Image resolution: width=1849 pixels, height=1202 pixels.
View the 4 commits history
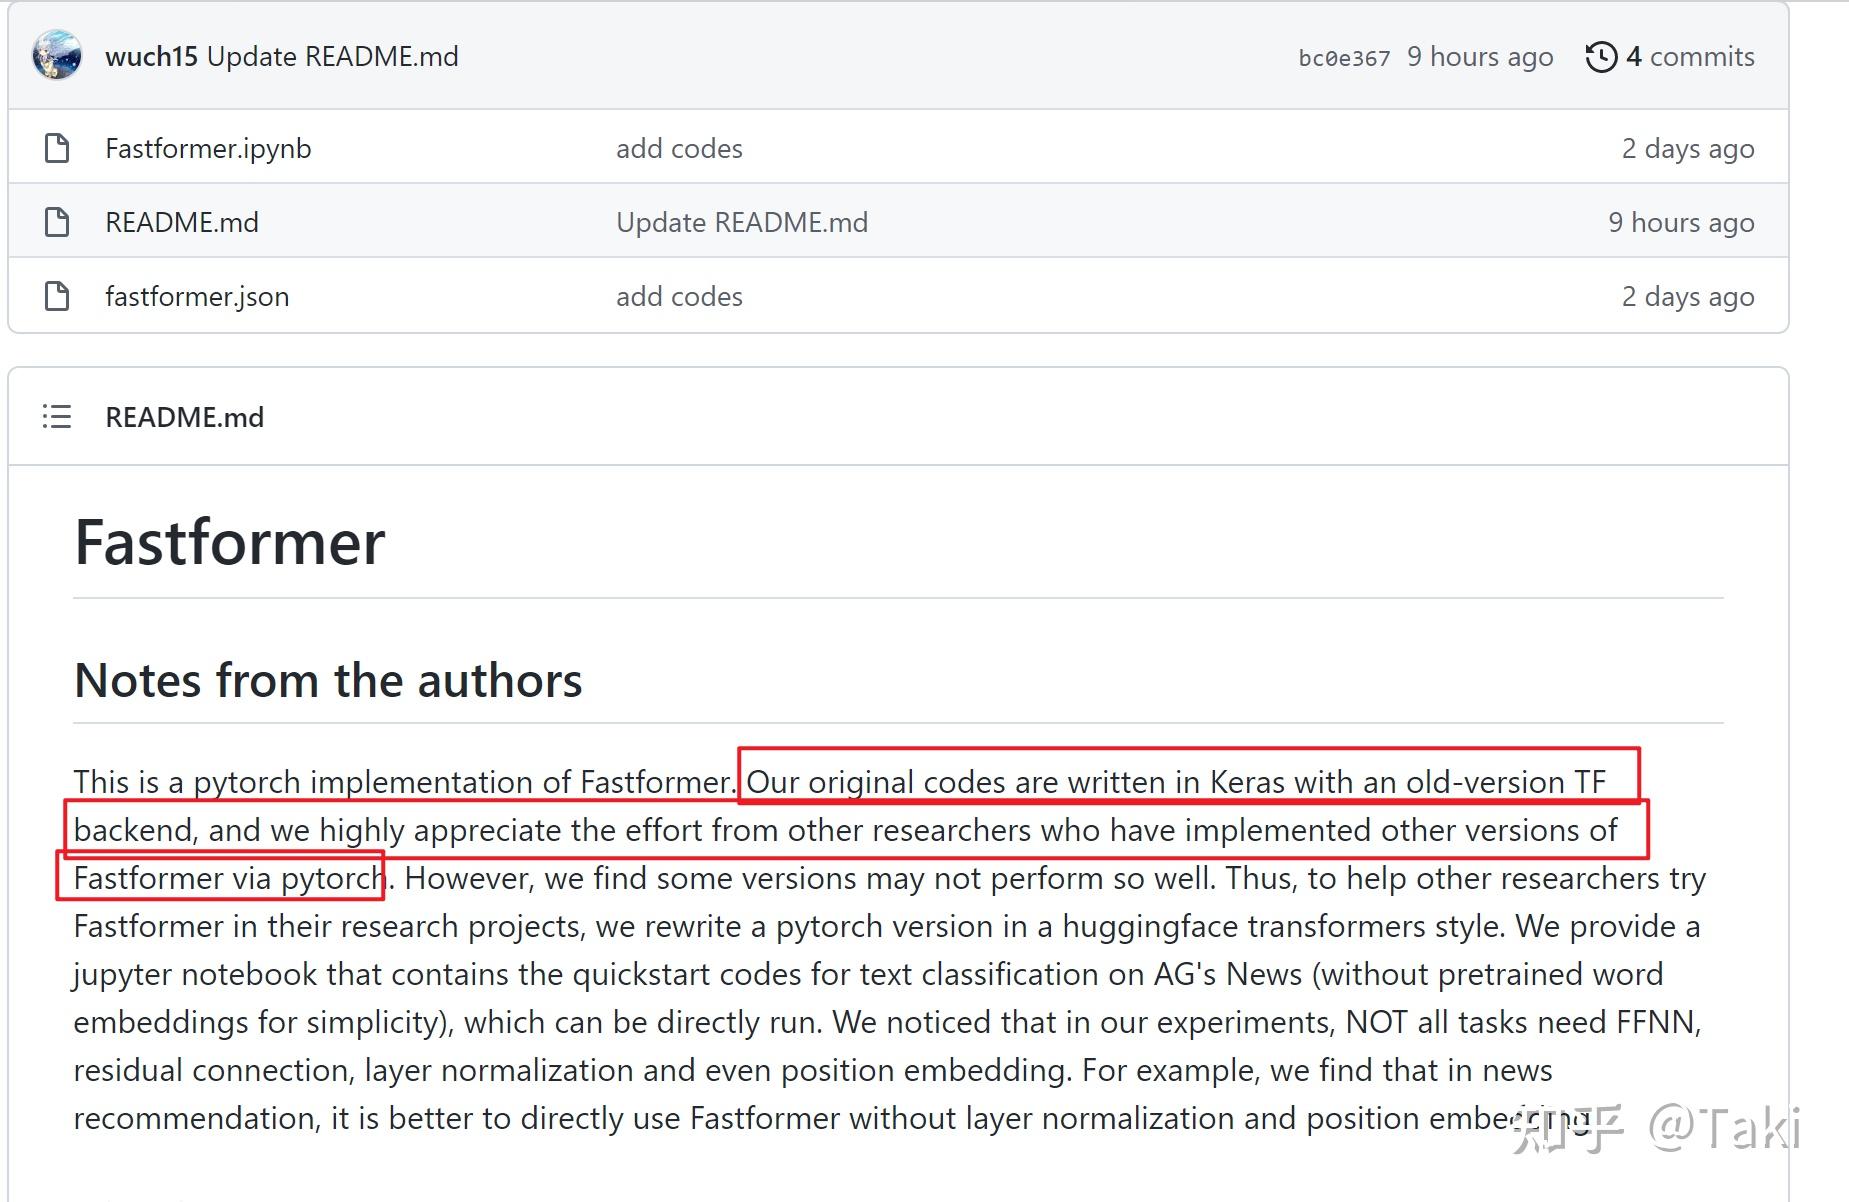pos(1690,57)
